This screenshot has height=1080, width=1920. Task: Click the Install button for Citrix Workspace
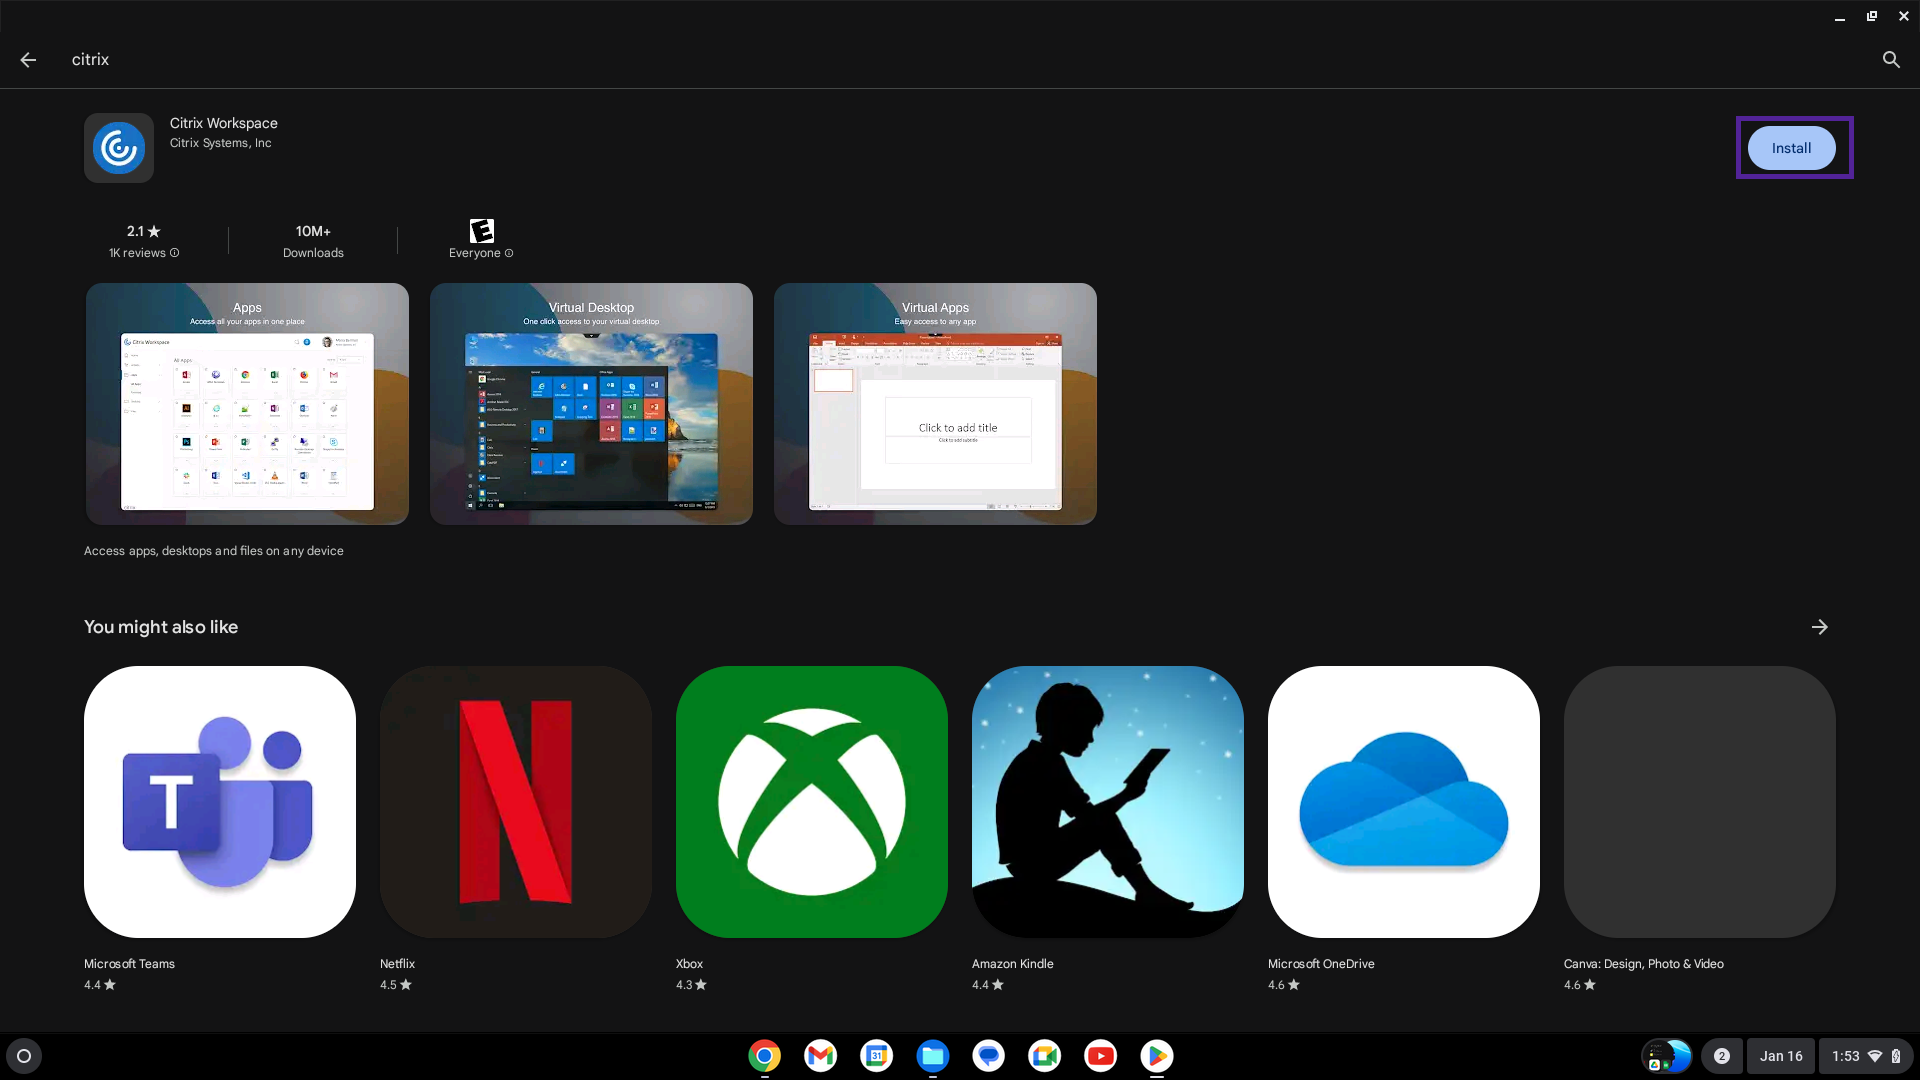(x=1791, y=148)
